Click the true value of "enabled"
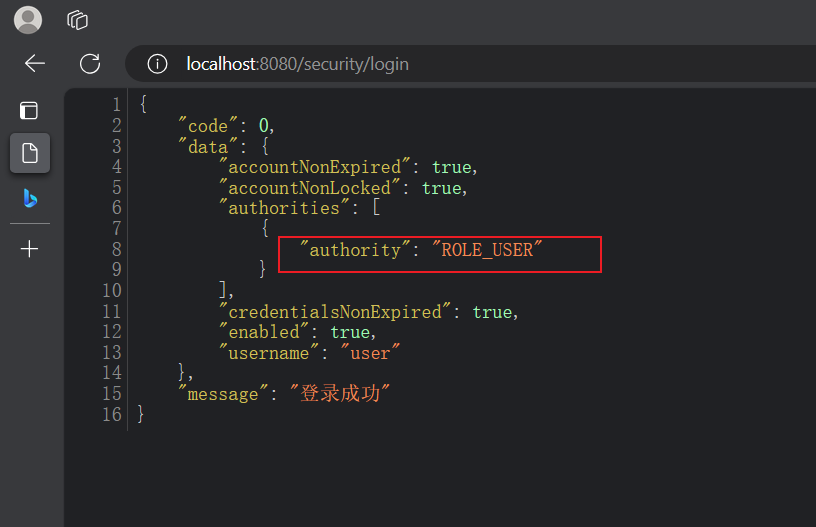 coord(350,332)
